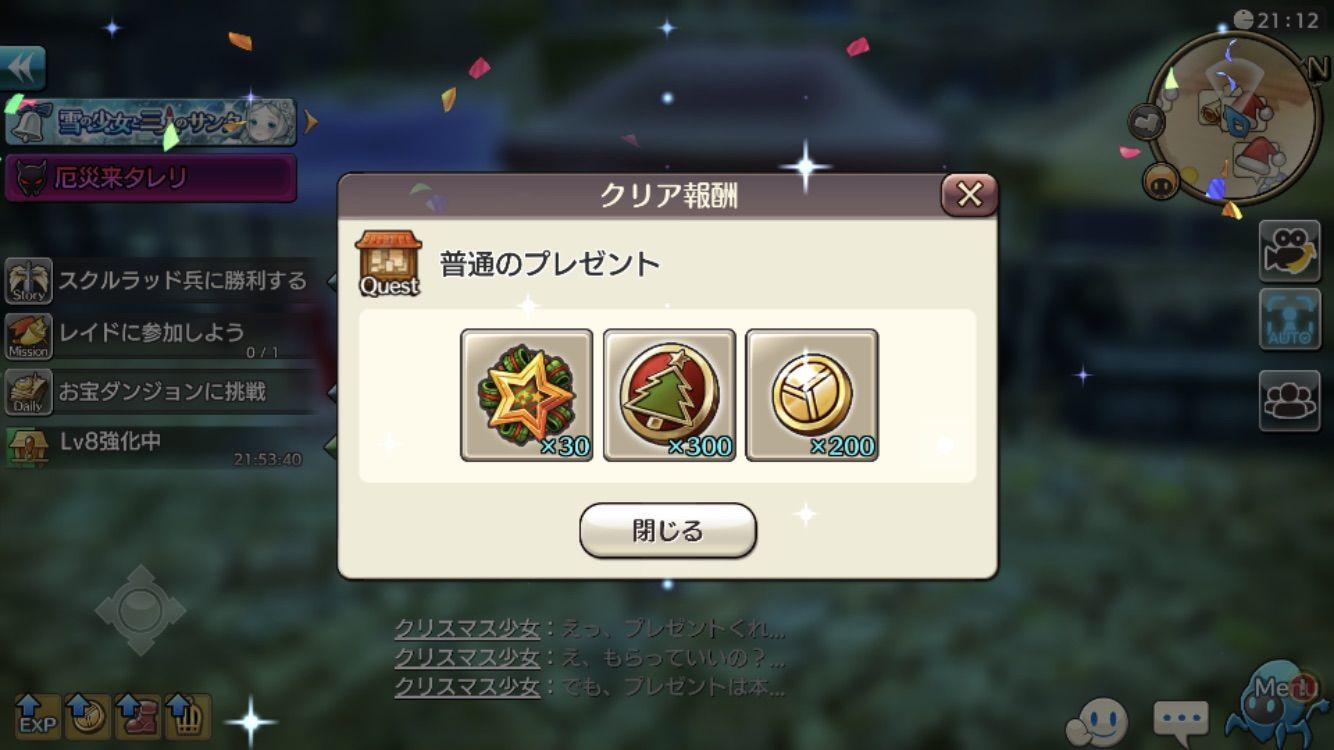Select the Christmas tree medal reward ×300

[669, 395]
